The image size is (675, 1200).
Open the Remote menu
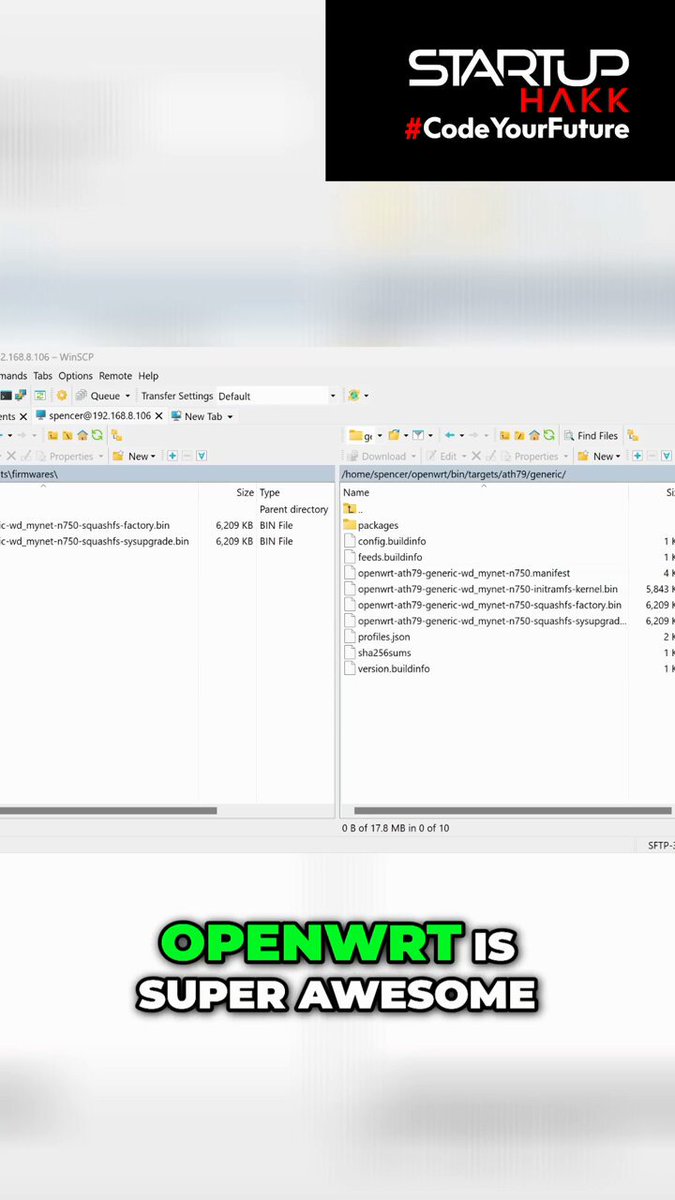[115, 376]
